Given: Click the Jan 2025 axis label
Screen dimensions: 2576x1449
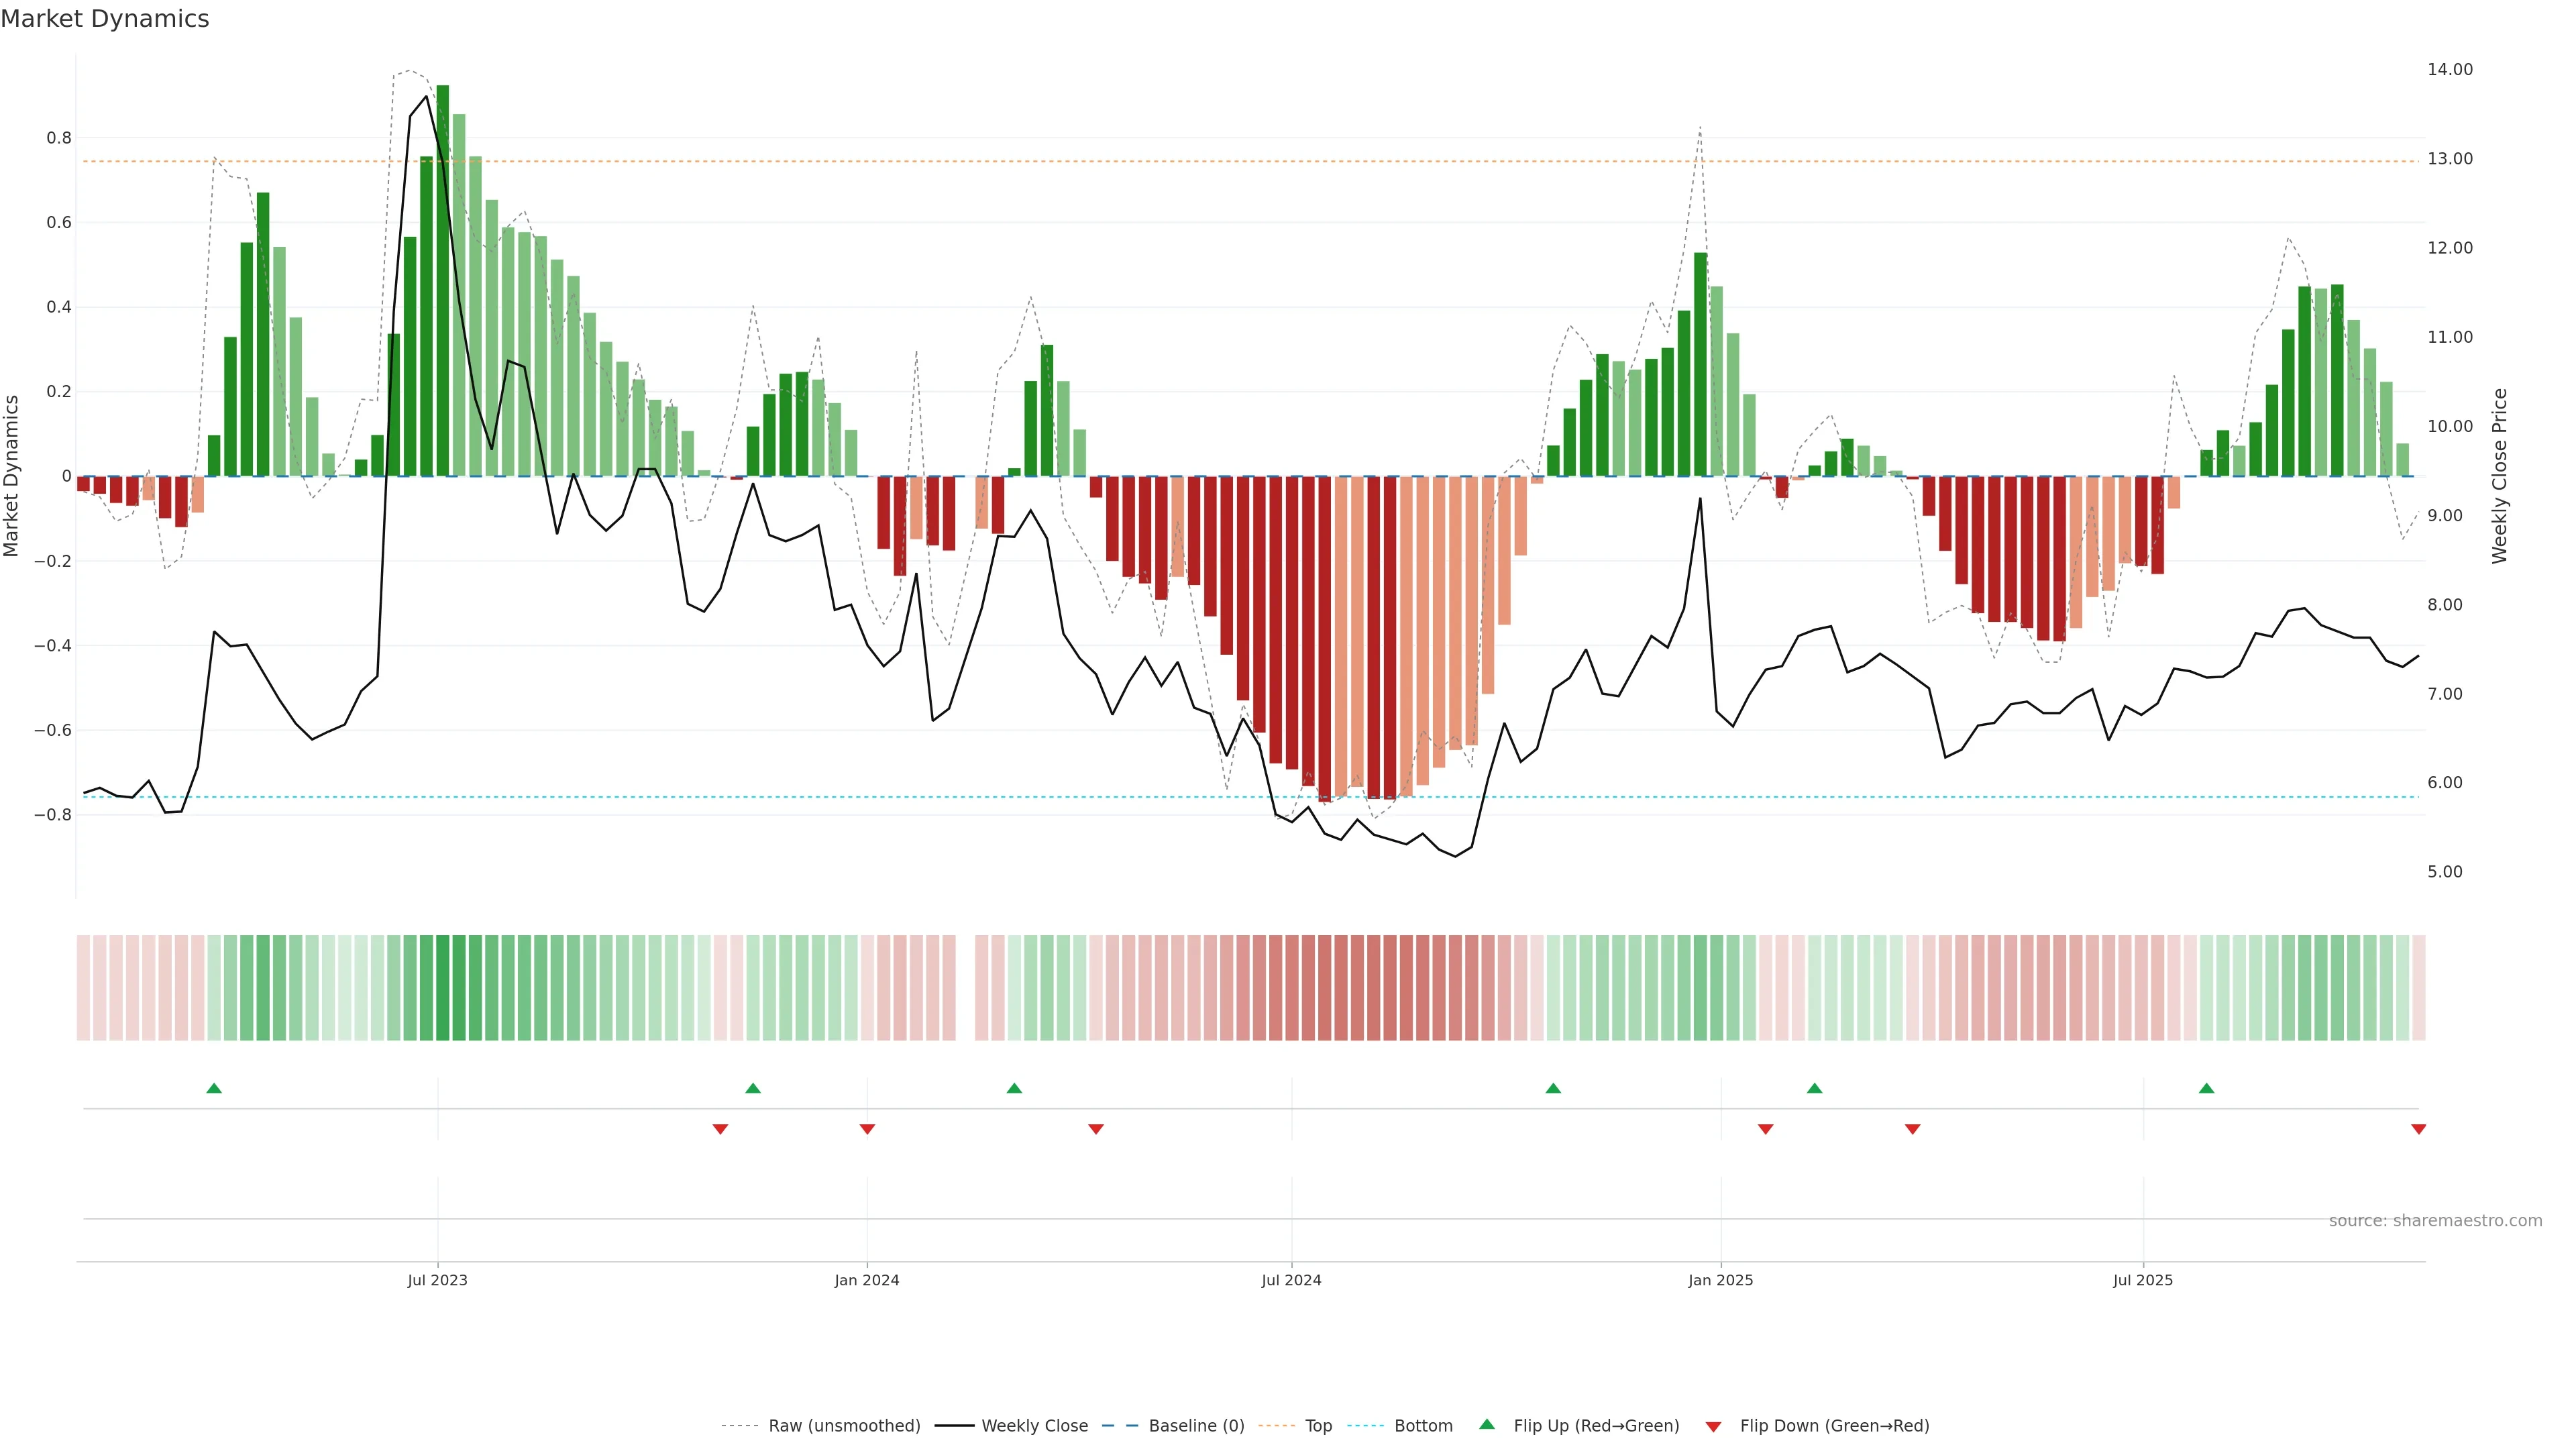Looking at the screenshot, I should (1720, 1280).
